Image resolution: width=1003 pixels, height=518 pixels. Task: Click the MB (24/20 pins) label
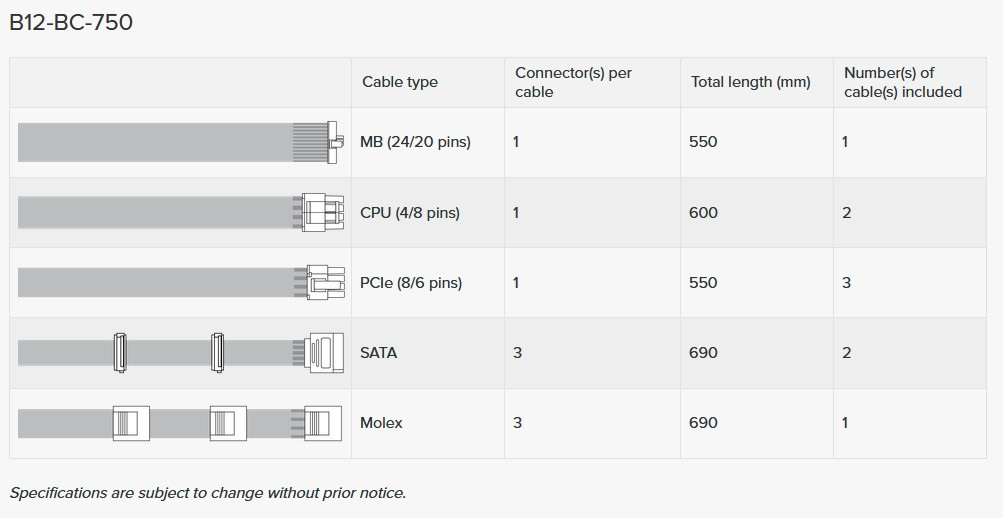[x=415, y=142]
